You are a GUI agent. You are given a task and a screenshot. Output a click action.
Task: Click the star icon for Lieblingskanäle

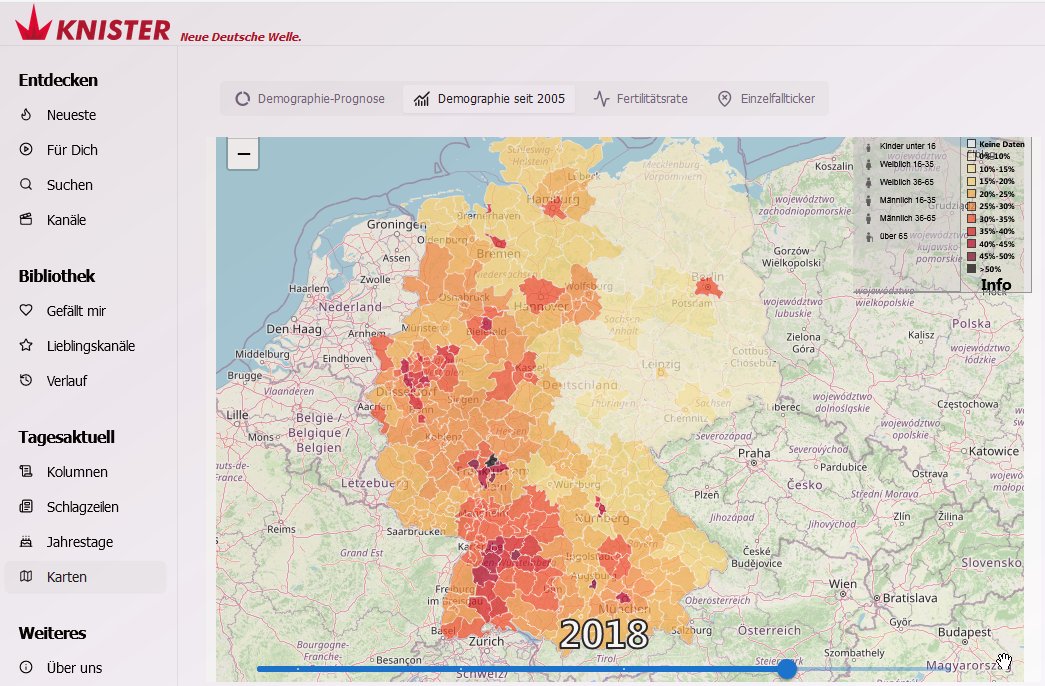click(26, 345)
